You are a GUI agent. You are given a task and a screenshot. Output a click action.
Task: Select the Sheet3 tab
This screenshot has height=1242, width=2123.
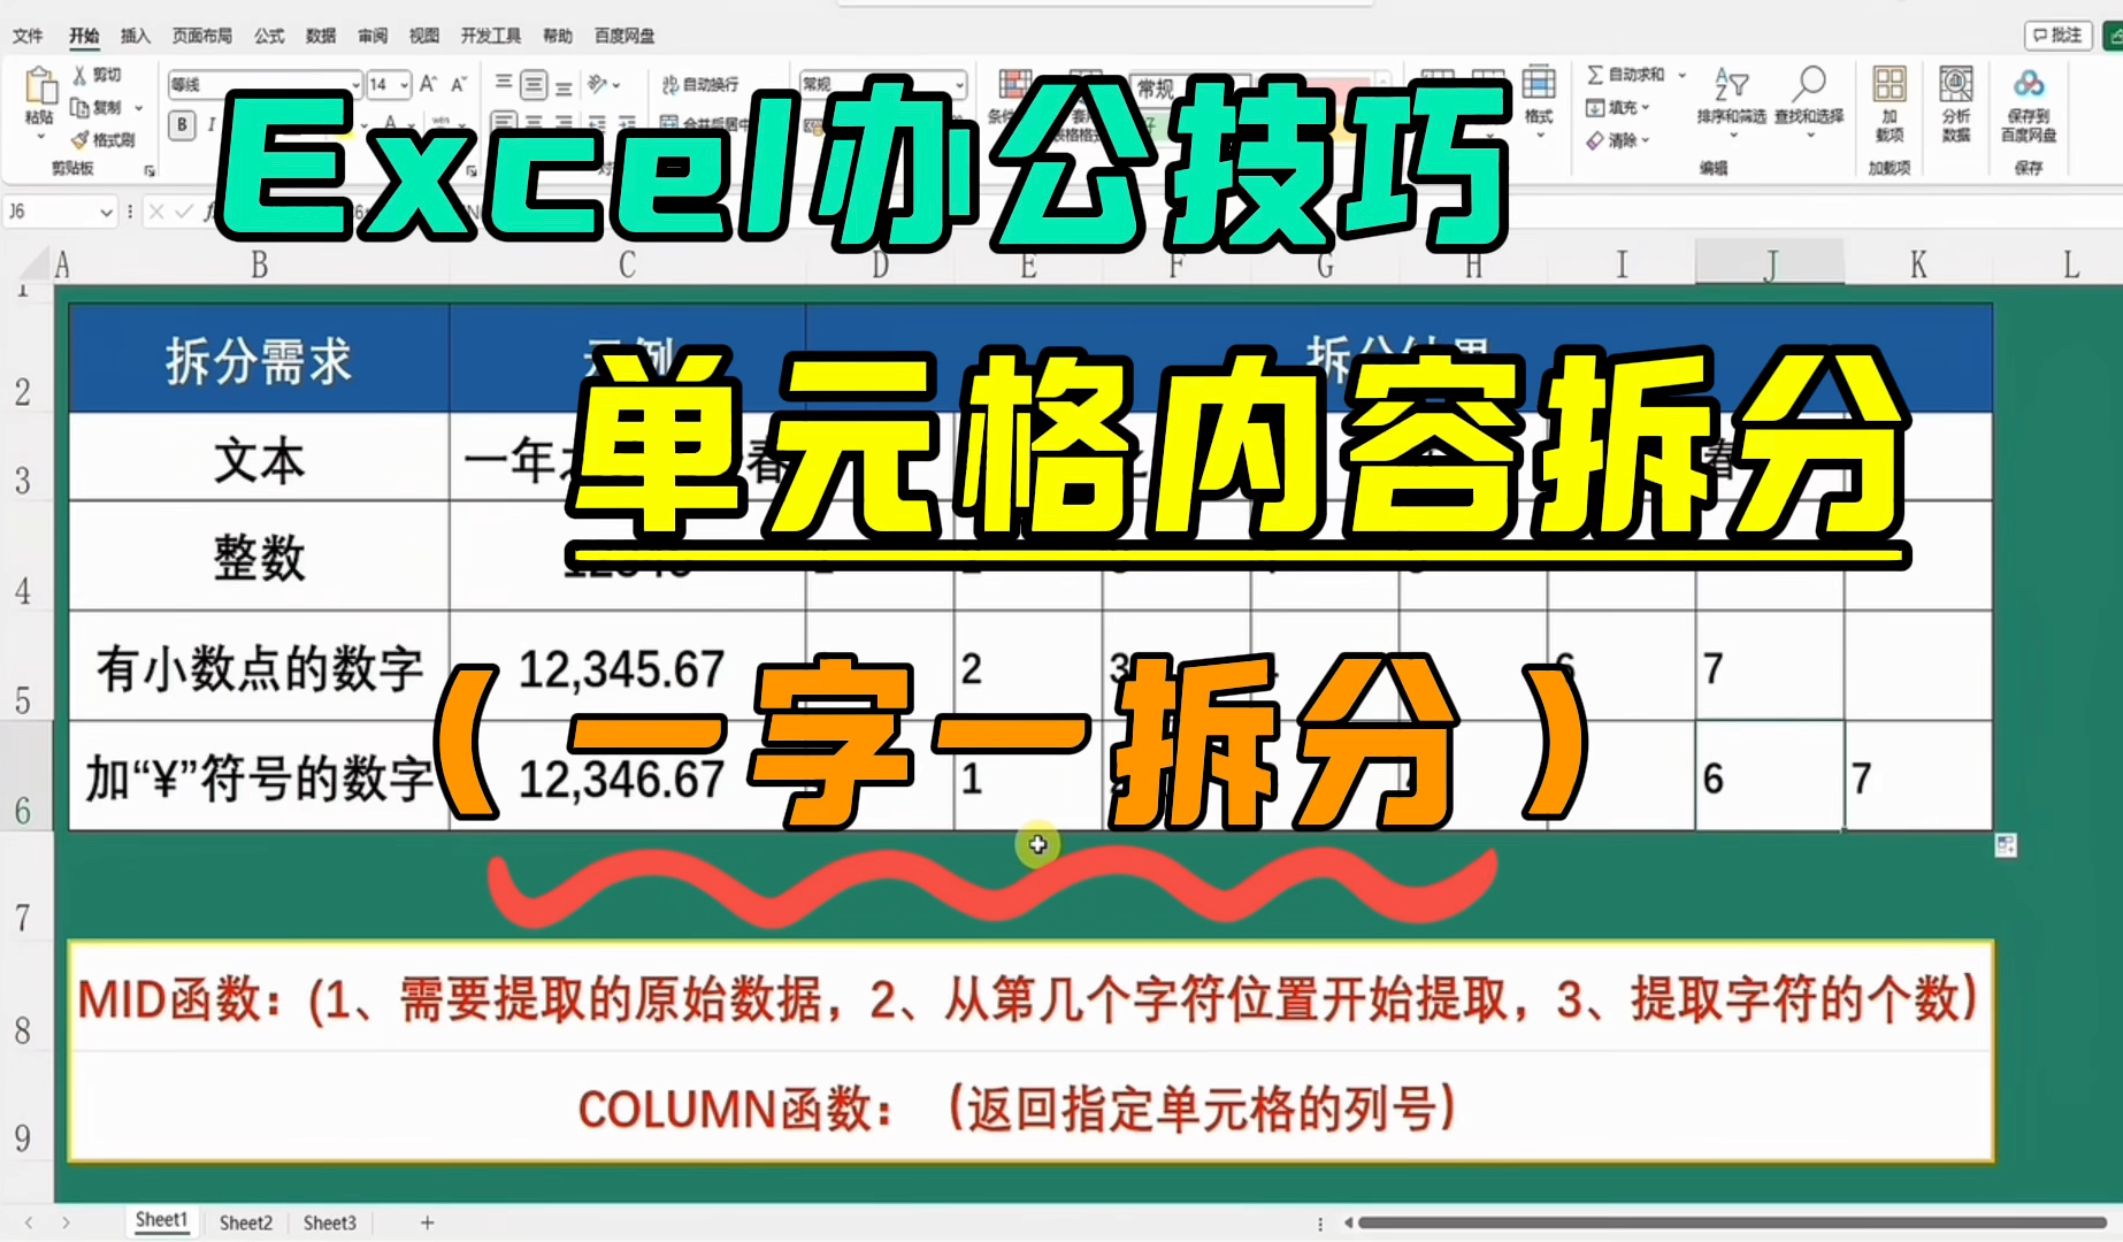[330, 1222]
